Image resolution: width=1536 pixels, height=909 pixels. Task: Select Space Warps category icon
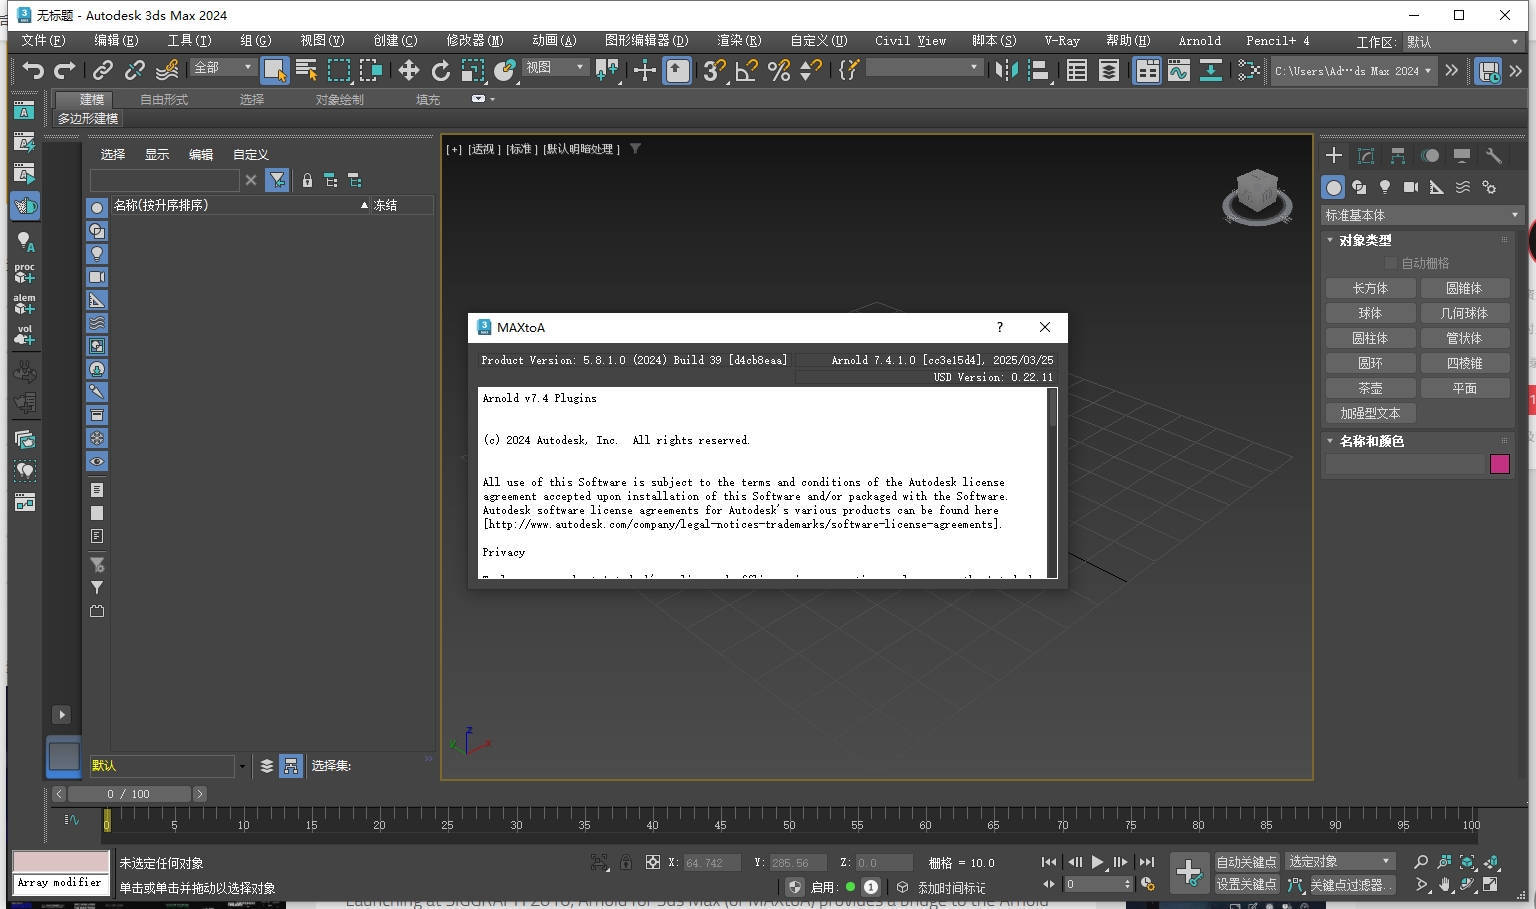(1463, 187)
